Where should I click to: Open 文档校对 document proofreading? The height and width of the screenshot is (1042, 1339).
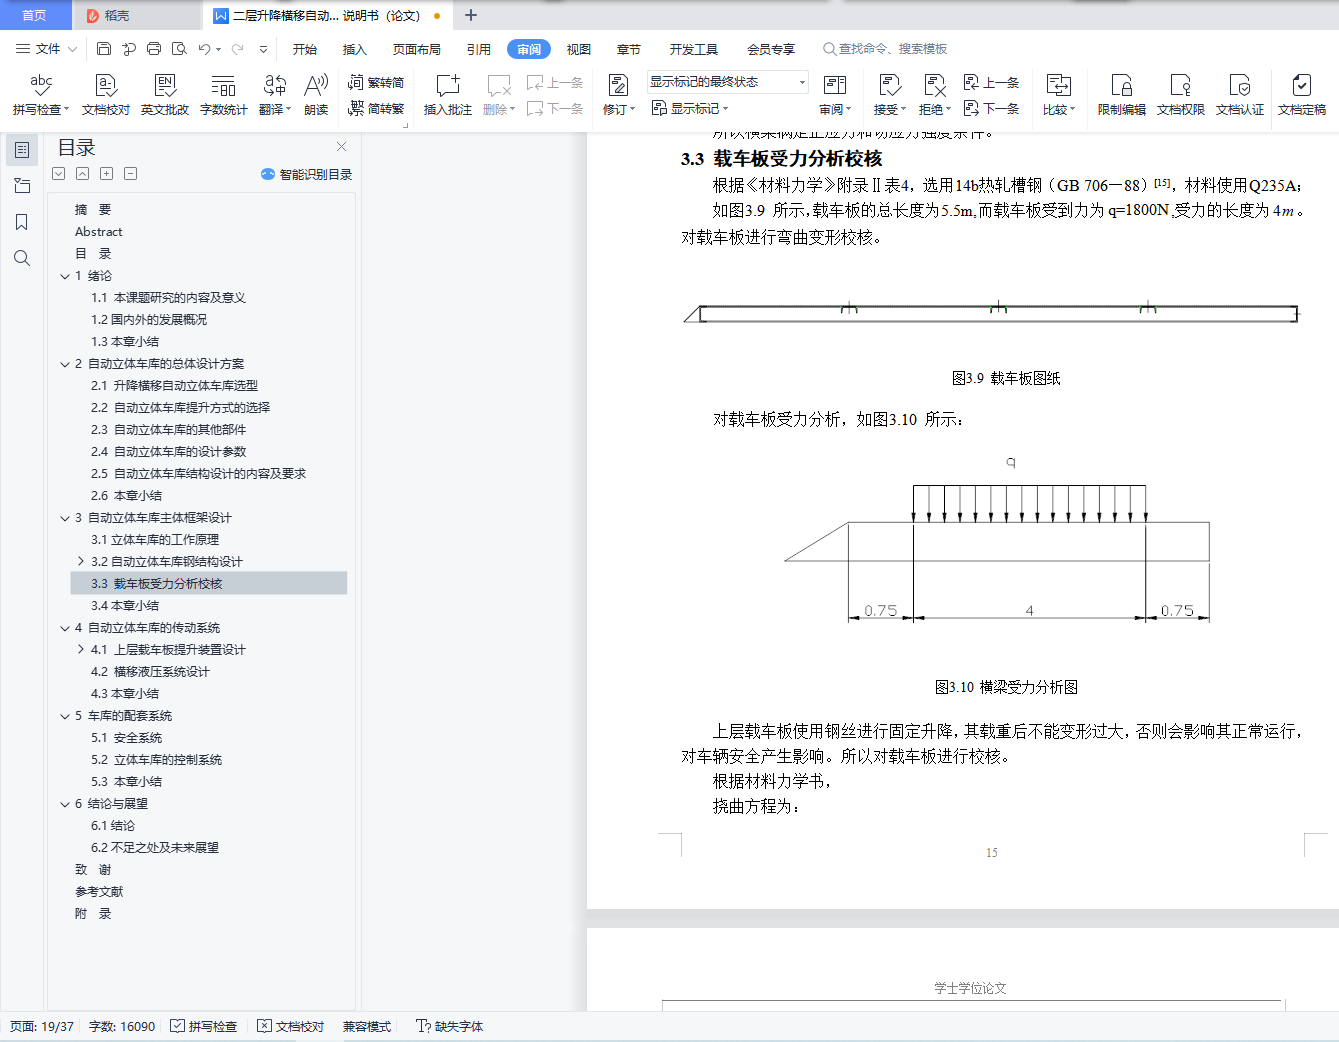(106, 96)
